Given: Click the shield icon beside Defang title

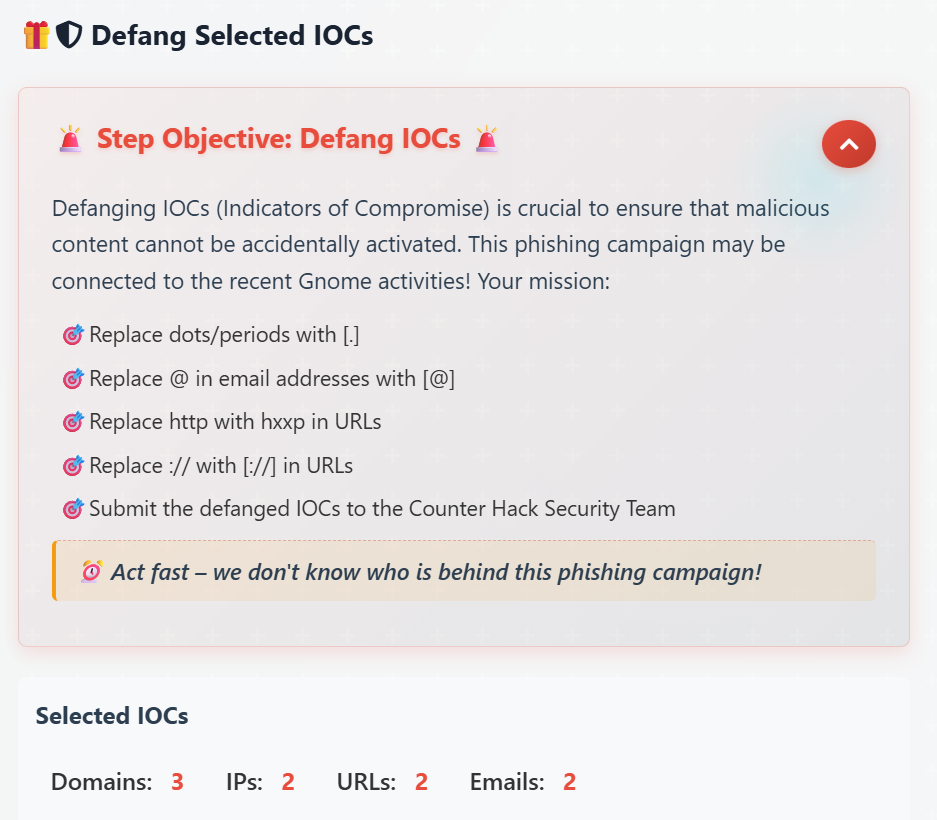Looking at the screenshot, I should tap(69, 35).
